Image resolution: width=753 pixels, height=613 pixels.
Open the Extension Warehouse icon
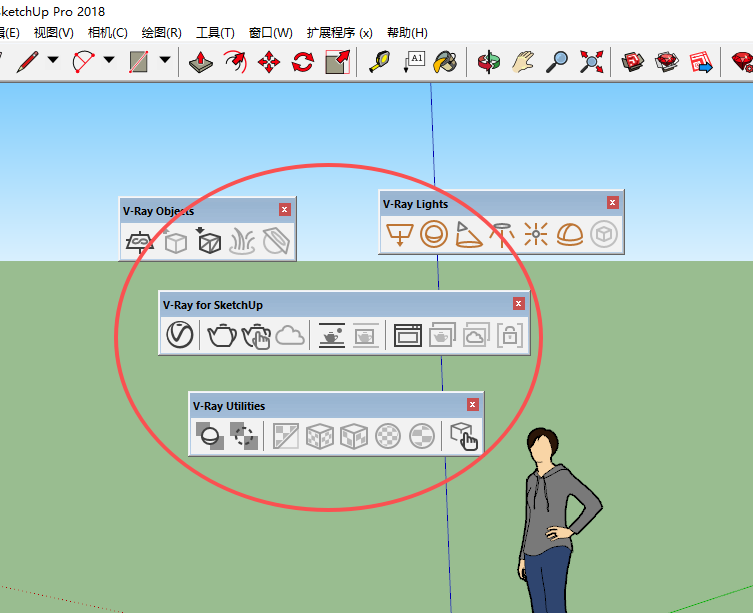pyautogui.click(x=667, y=62)
